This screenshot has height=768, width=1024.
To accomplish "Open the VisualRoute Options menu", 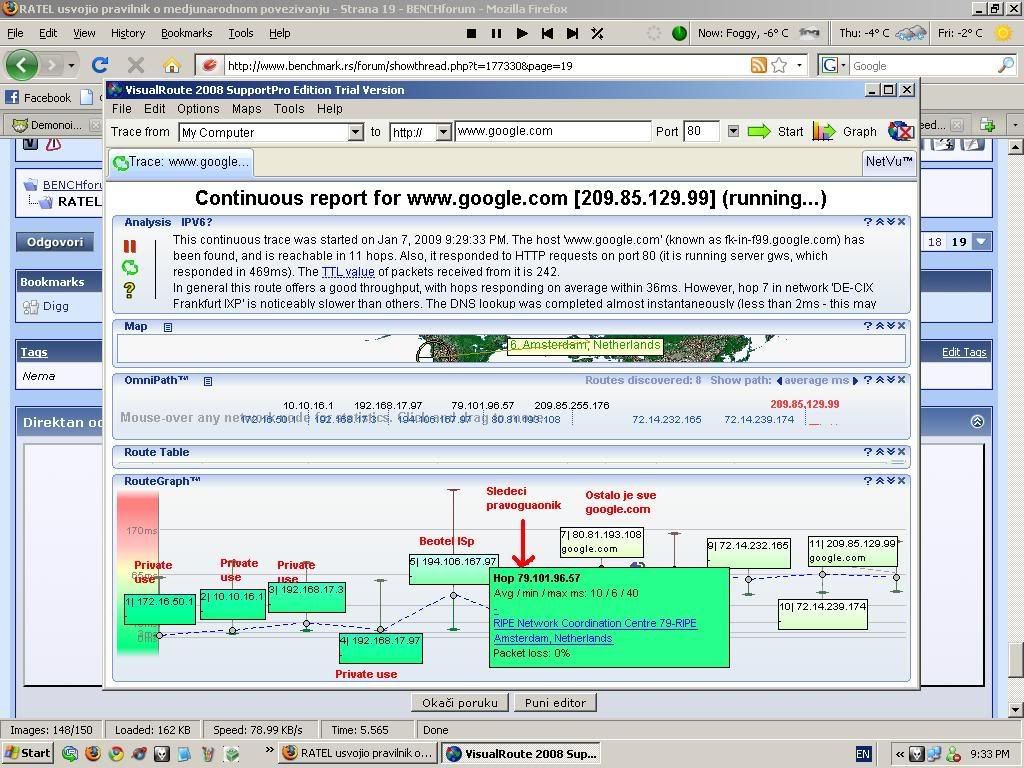I will [x=198, y=108].
